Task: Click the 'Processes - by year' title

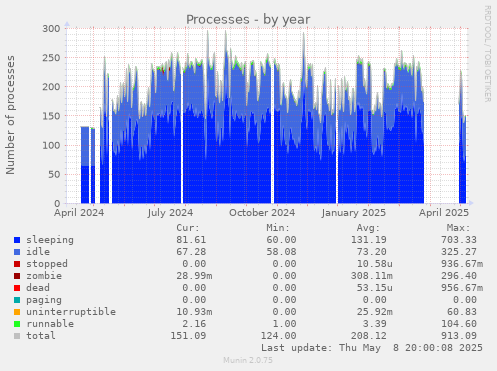Action: [248, 20]
